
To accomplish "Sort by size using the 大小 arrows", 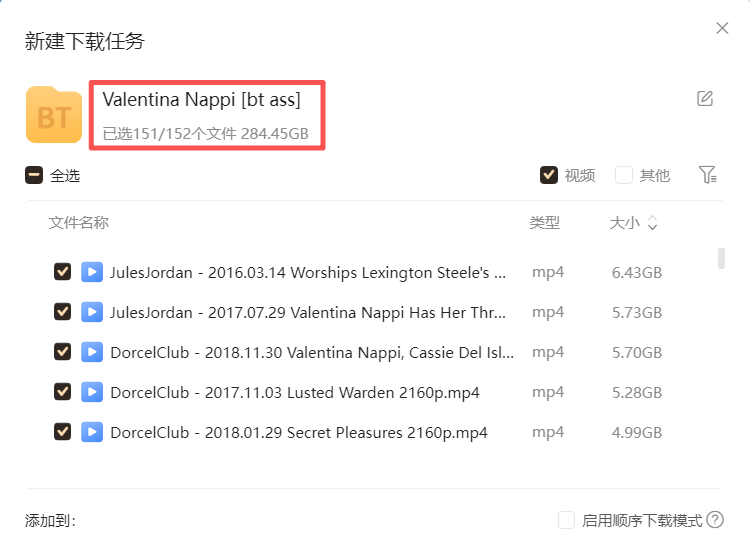I will 652,223.
